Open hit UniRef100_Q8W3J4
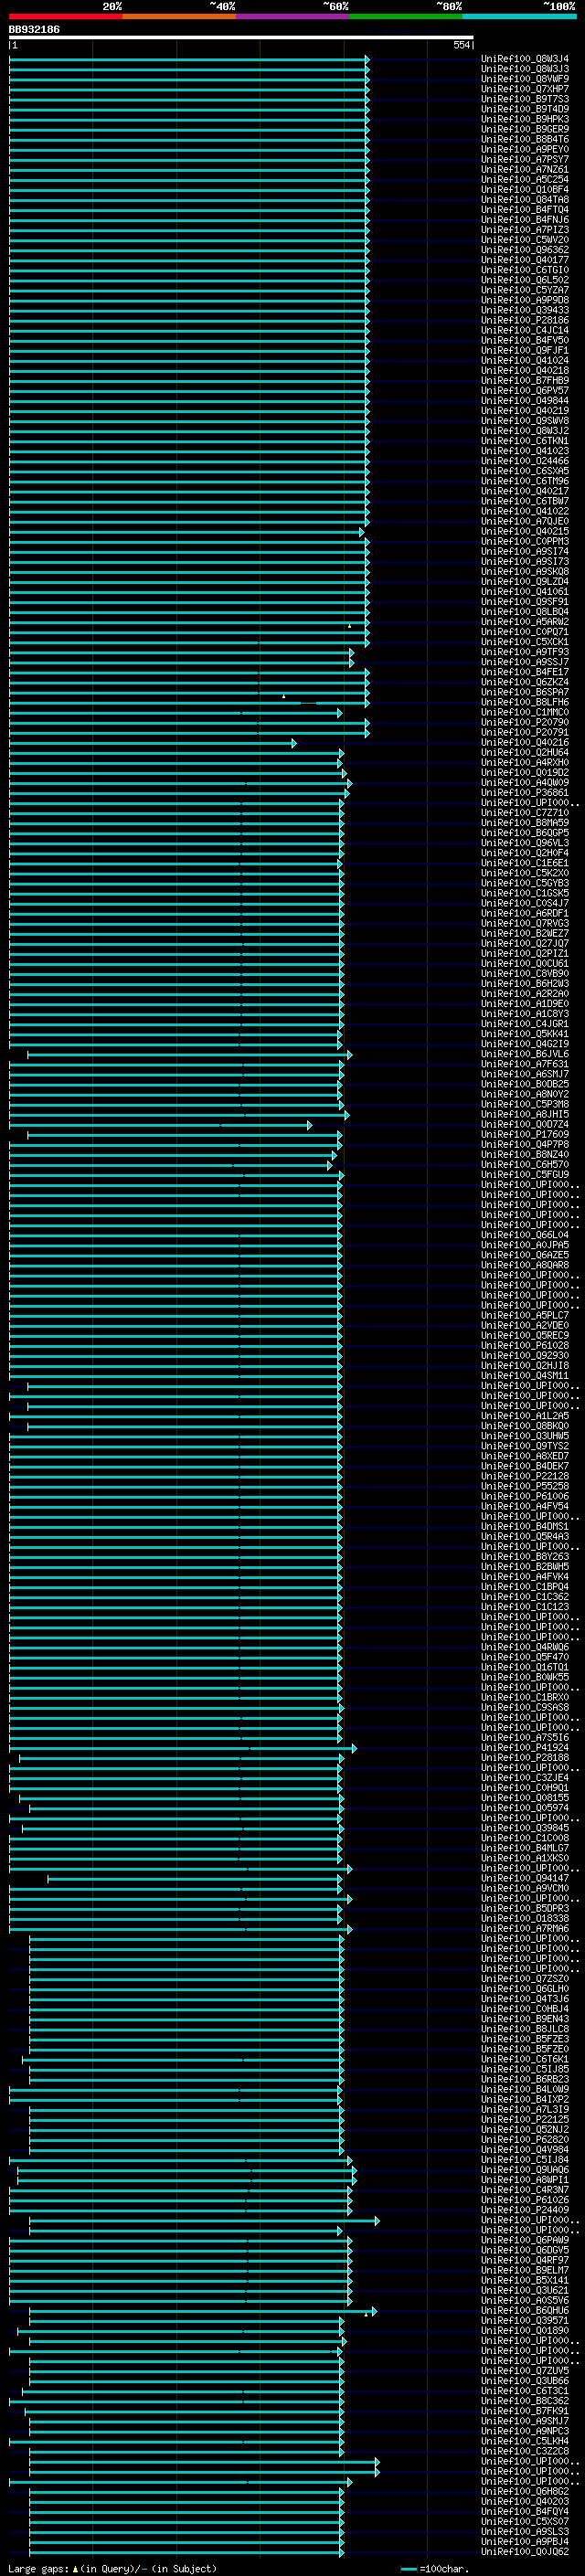The height and width of the screenshot is (2576, 585). pos(525,59)
